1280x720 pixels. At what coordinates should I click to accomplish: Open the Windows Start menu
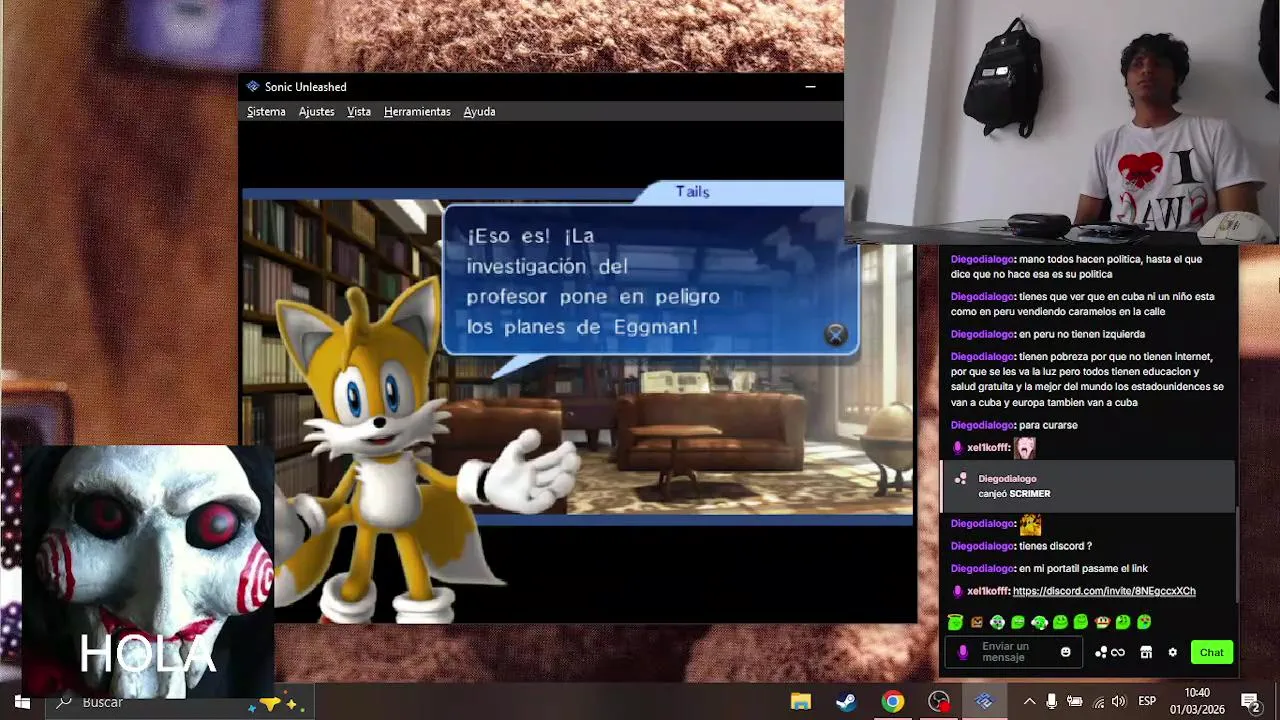(21, 702)
